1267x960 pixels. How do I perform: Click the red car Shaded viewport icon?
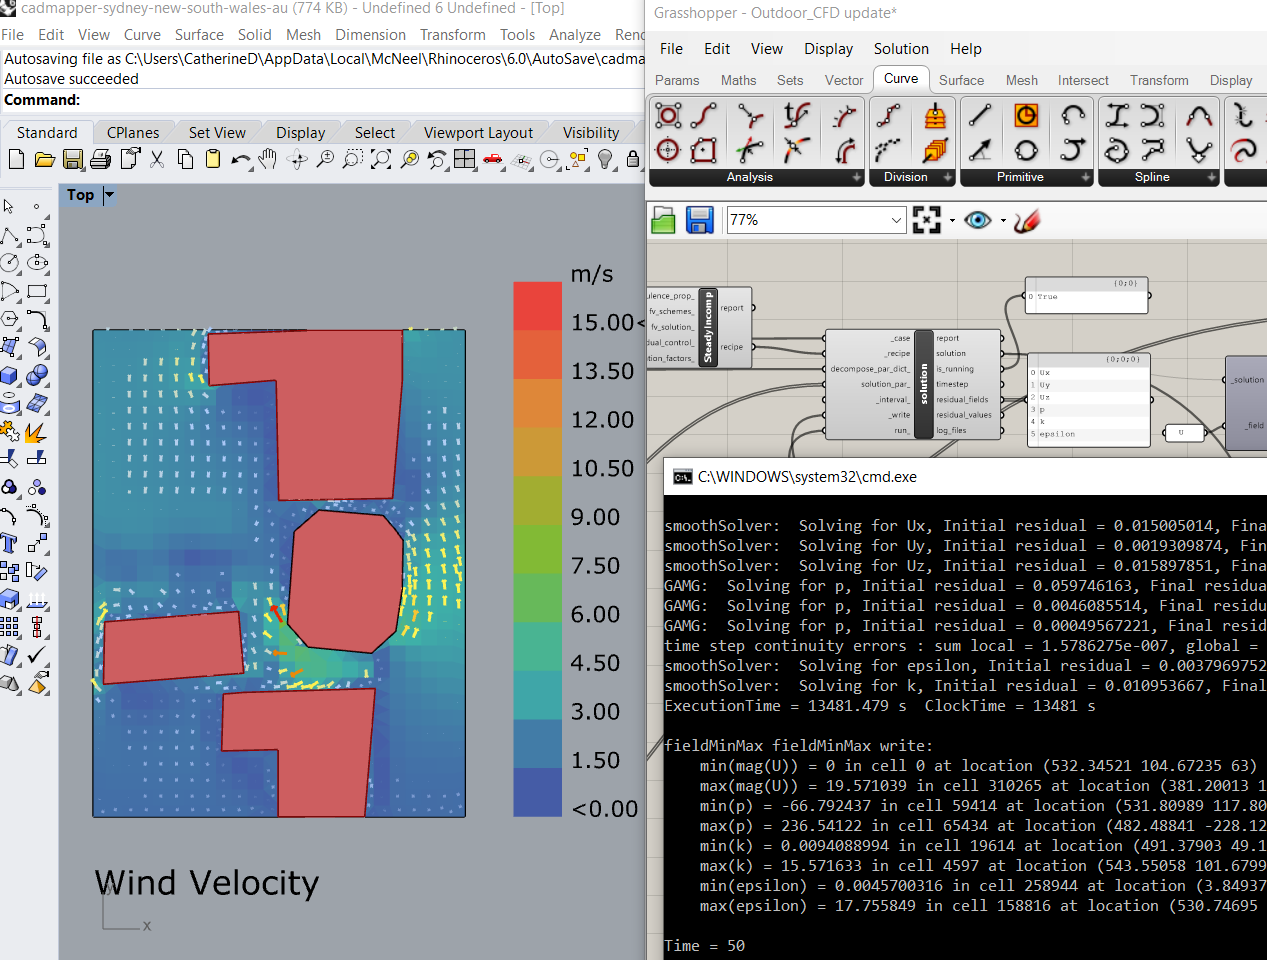click(493, 159)
